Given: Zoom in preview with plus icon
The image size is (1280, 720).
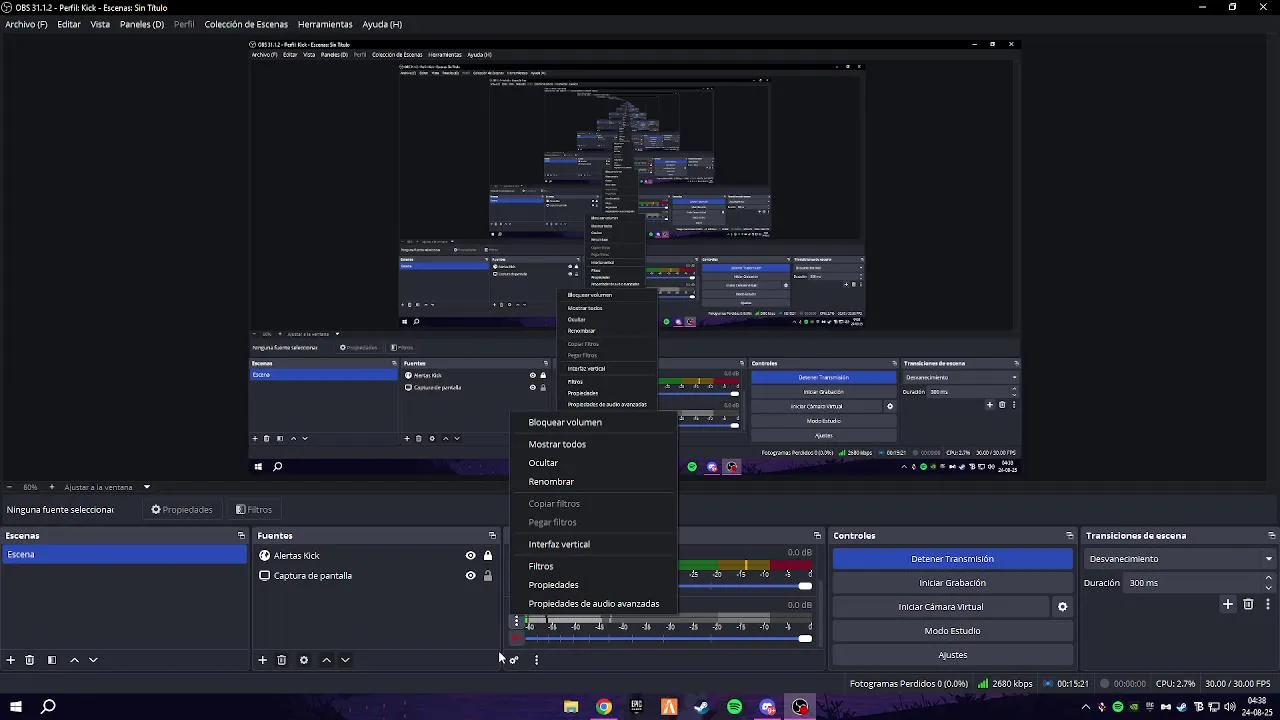Looking at the screenshot, I should tap(52, 487).
